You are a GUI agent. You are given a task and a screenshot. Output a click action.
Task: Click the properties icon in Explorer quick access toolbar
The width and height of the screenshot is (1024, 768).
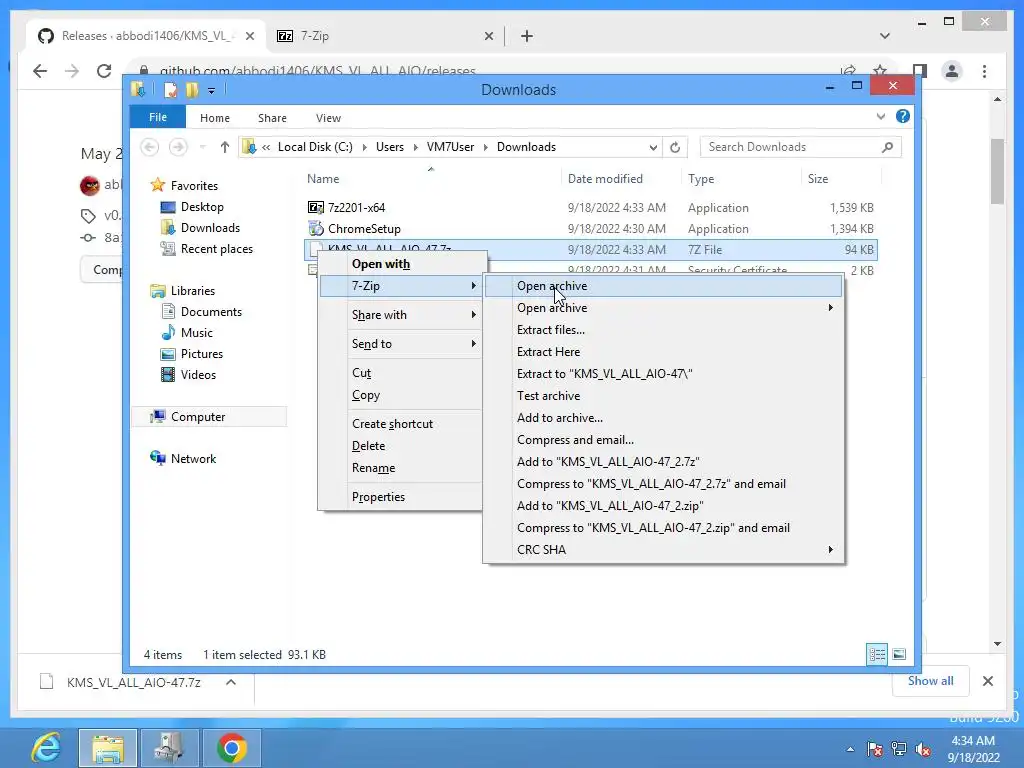[x=170, y=90]
